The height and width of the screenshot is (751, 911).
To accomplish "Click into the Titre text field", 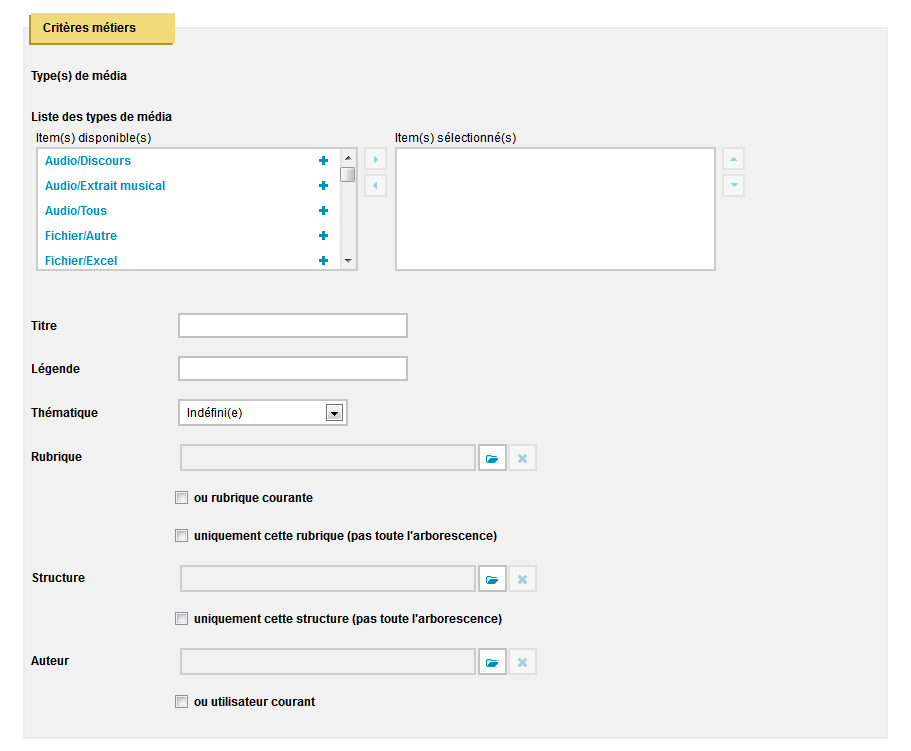I will (x=293, y=326).
